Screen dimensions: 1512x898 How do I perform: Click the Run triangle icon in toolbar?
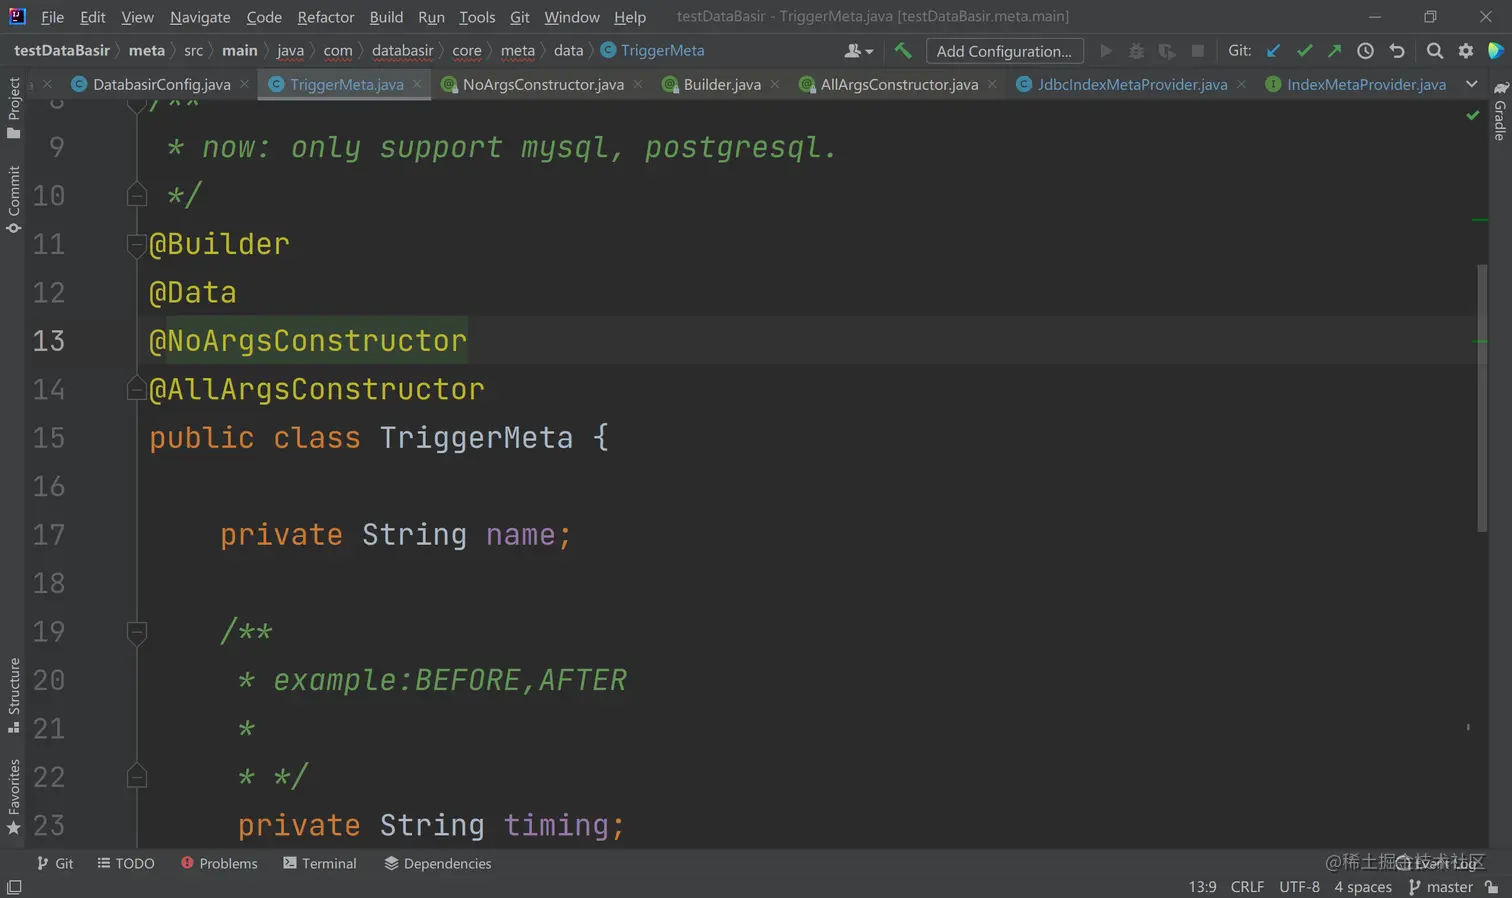click(x=1106, y=51)
